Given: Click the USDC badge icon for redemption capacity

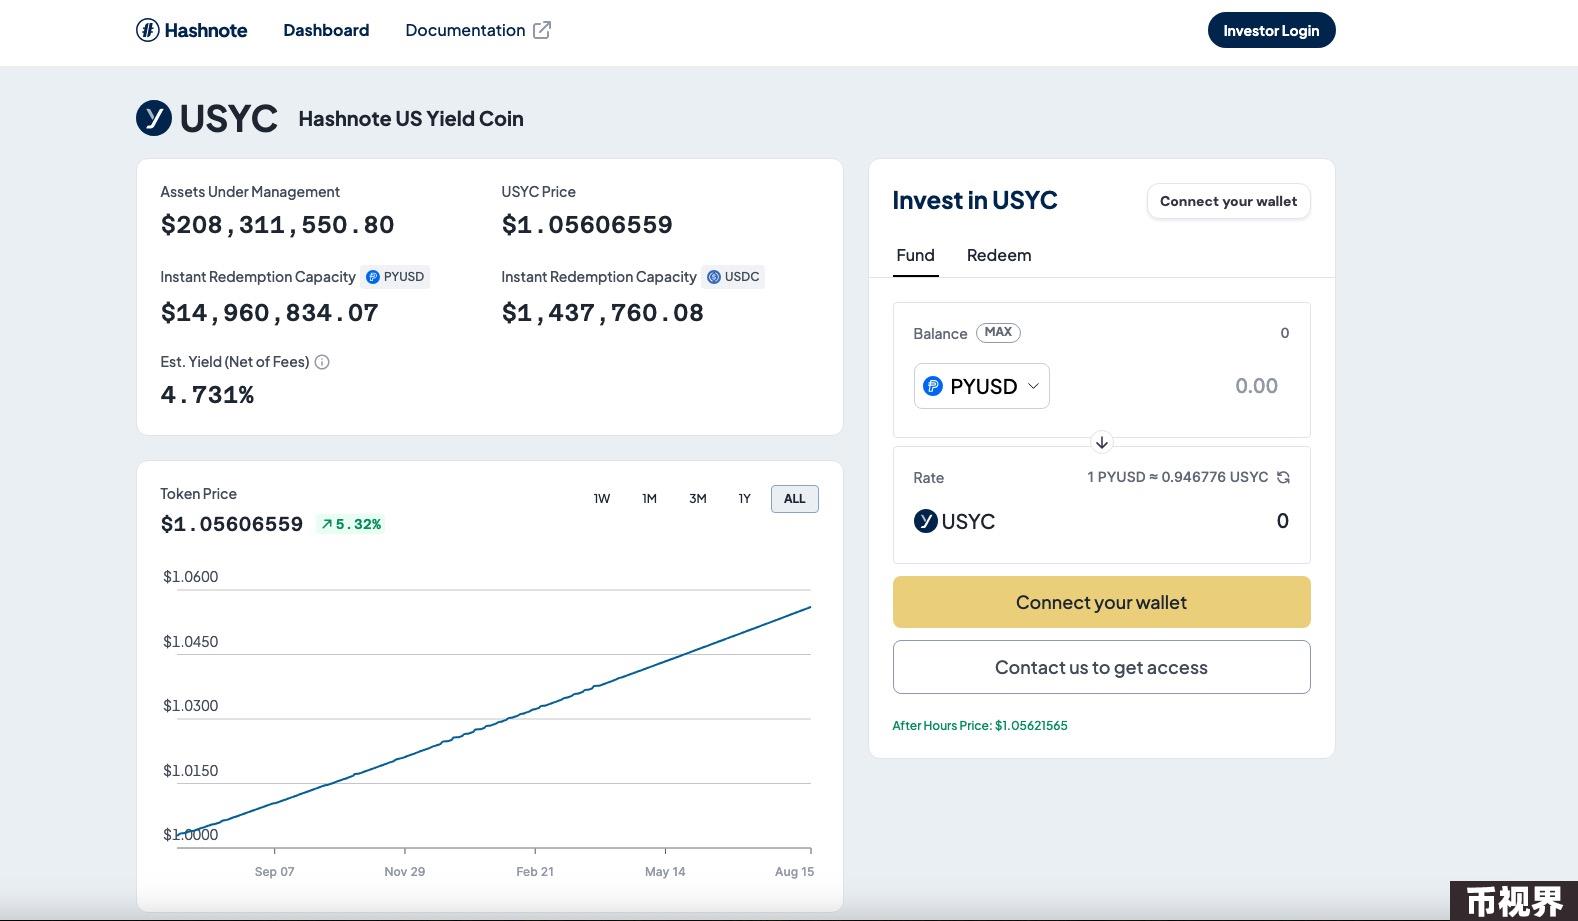Looking at the screenshot, I should [x=714, y=277].
